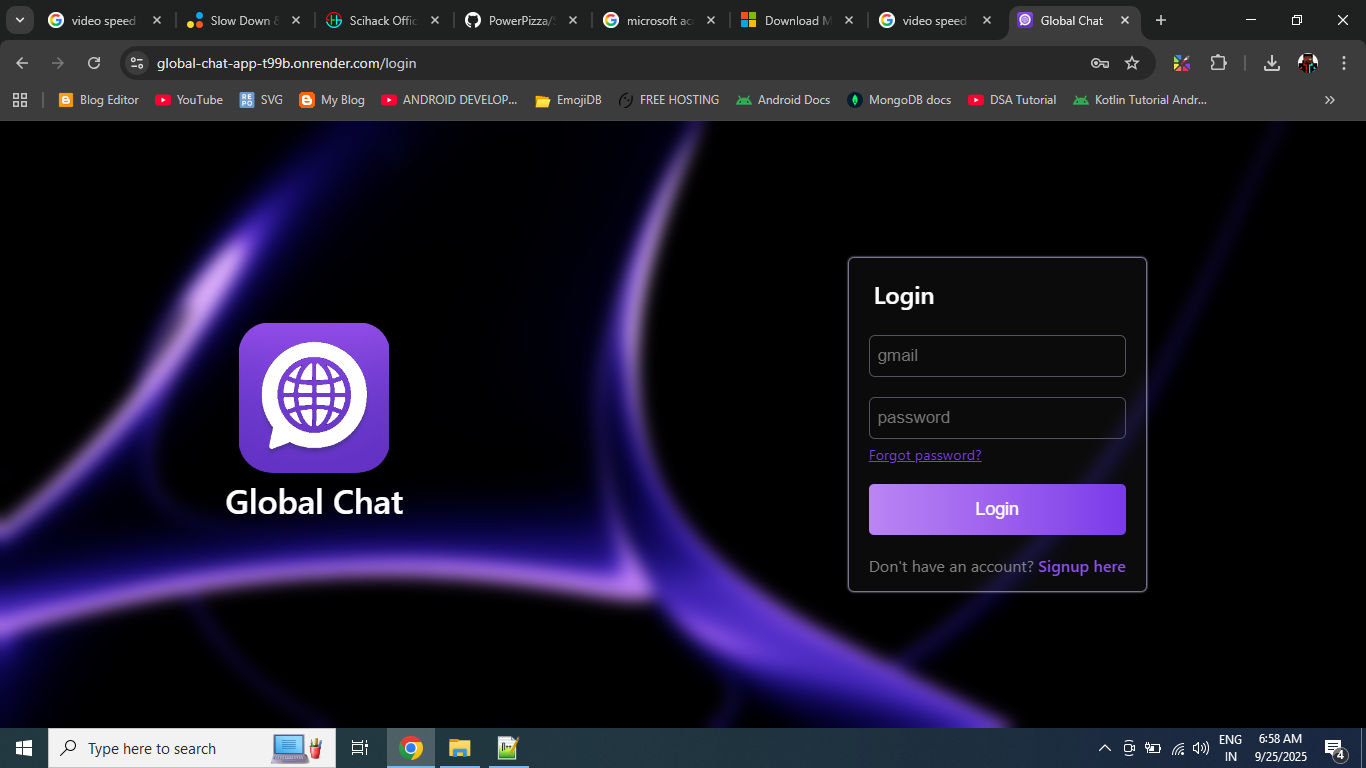
Task: Bookmark this page with the star icon
Action: [1132, 62]
